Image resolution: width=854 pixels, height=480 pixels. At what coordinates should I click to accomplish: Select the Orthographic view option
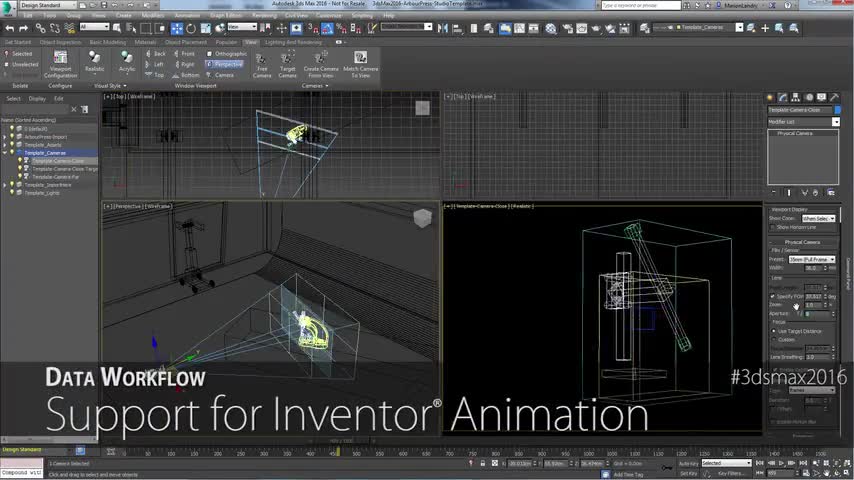227,54
